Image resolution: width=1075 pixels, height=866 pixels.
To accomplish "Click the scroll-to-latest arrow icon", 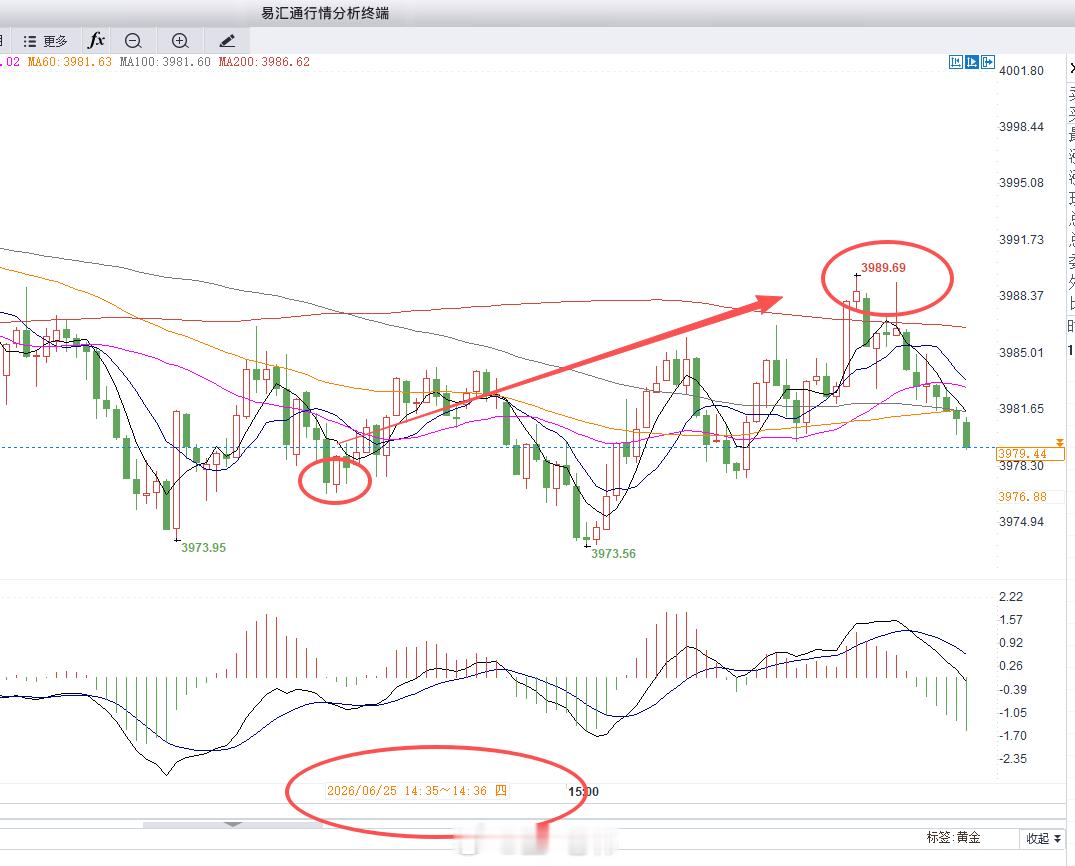I will [x=987, y=62].
